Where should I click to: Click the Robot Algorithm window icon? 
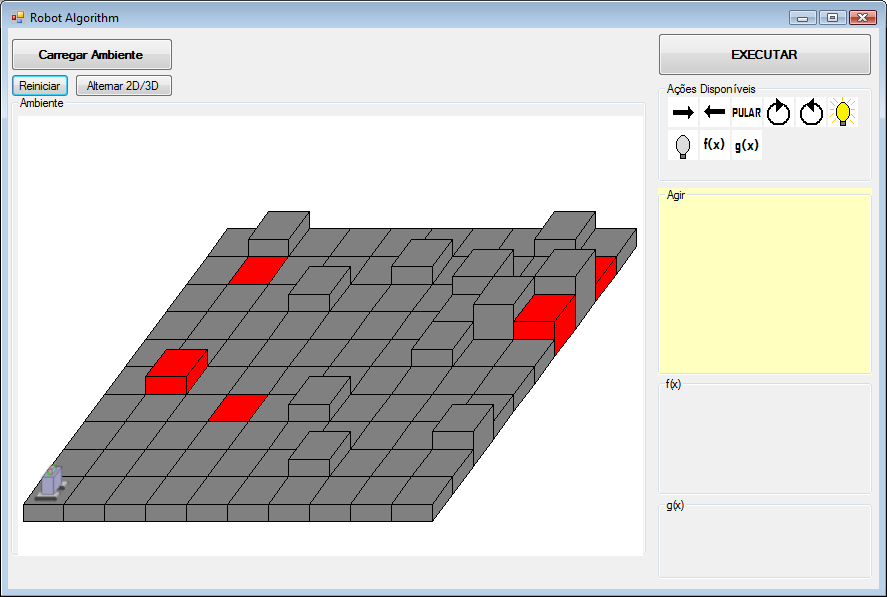tap(18, 18)
